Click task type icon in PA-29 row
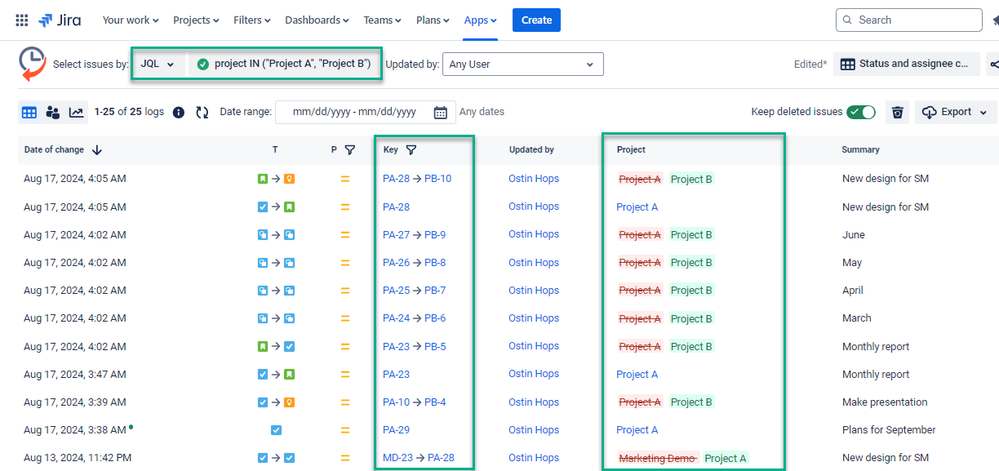 tap(276, 430)
